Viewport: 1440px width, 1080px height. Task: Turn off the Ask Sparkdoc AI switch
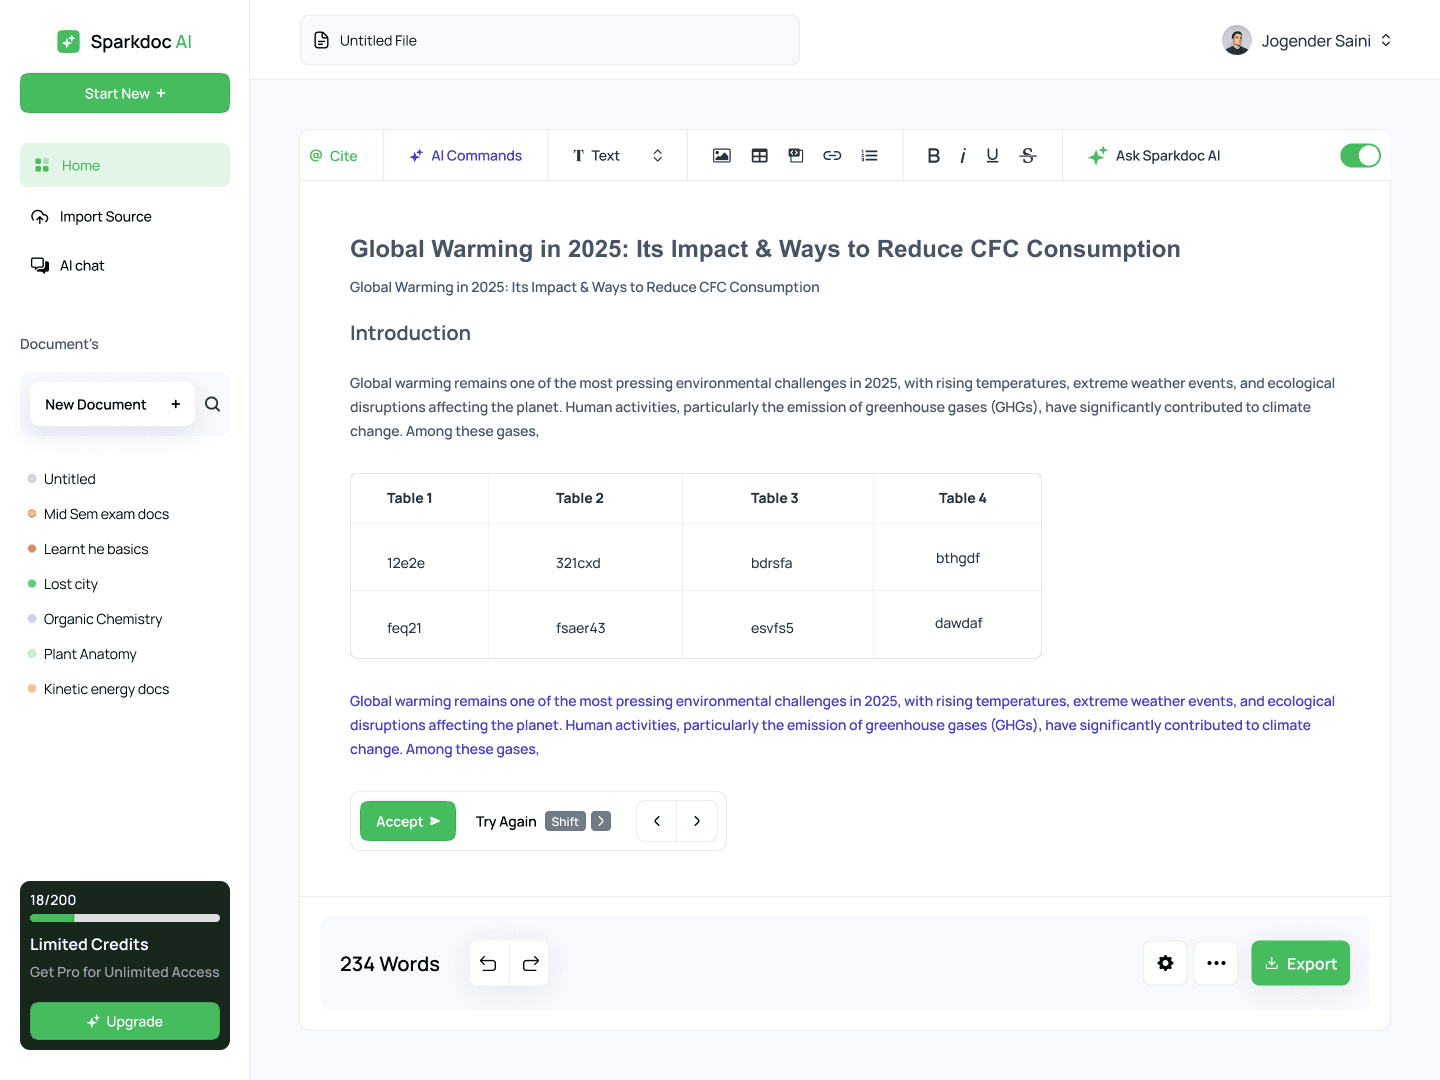[x=1360, y=156]
